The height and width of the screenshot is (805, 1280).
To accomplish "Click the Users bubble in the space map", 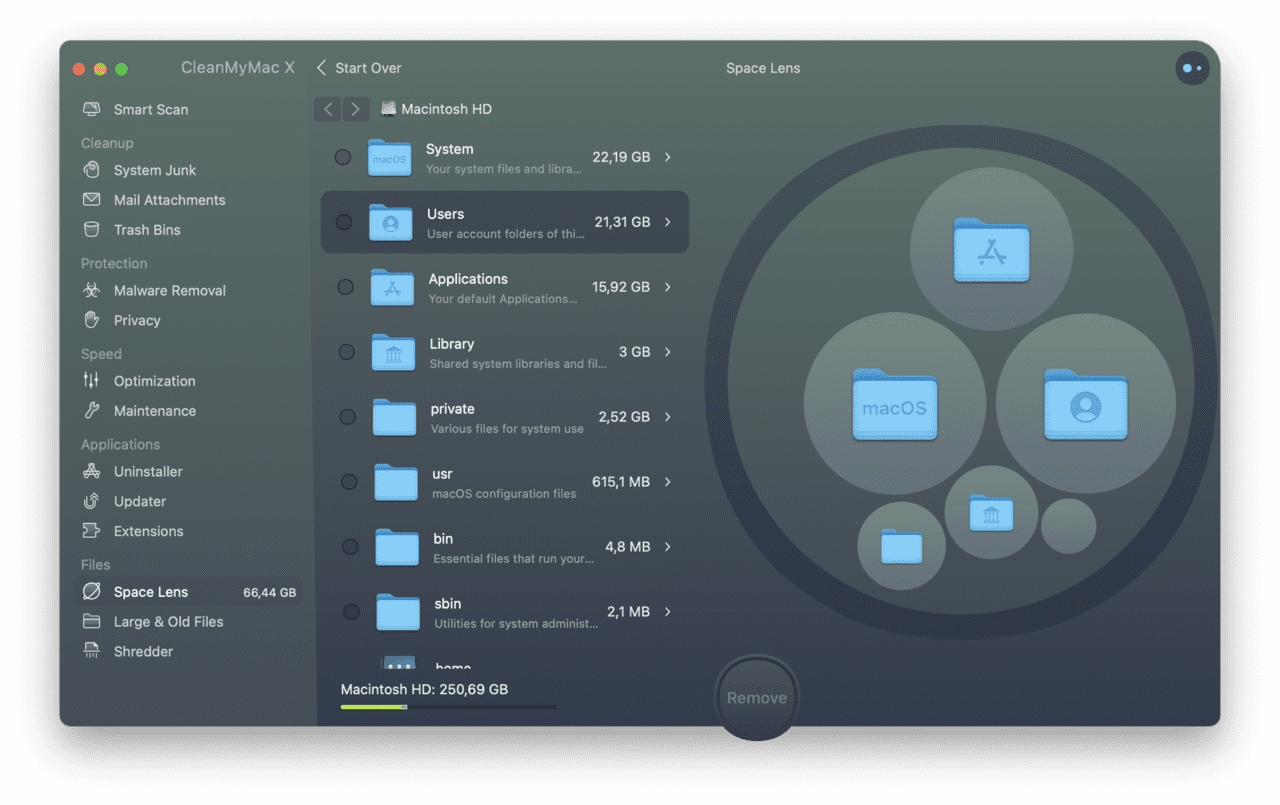I will (1086, 403).
